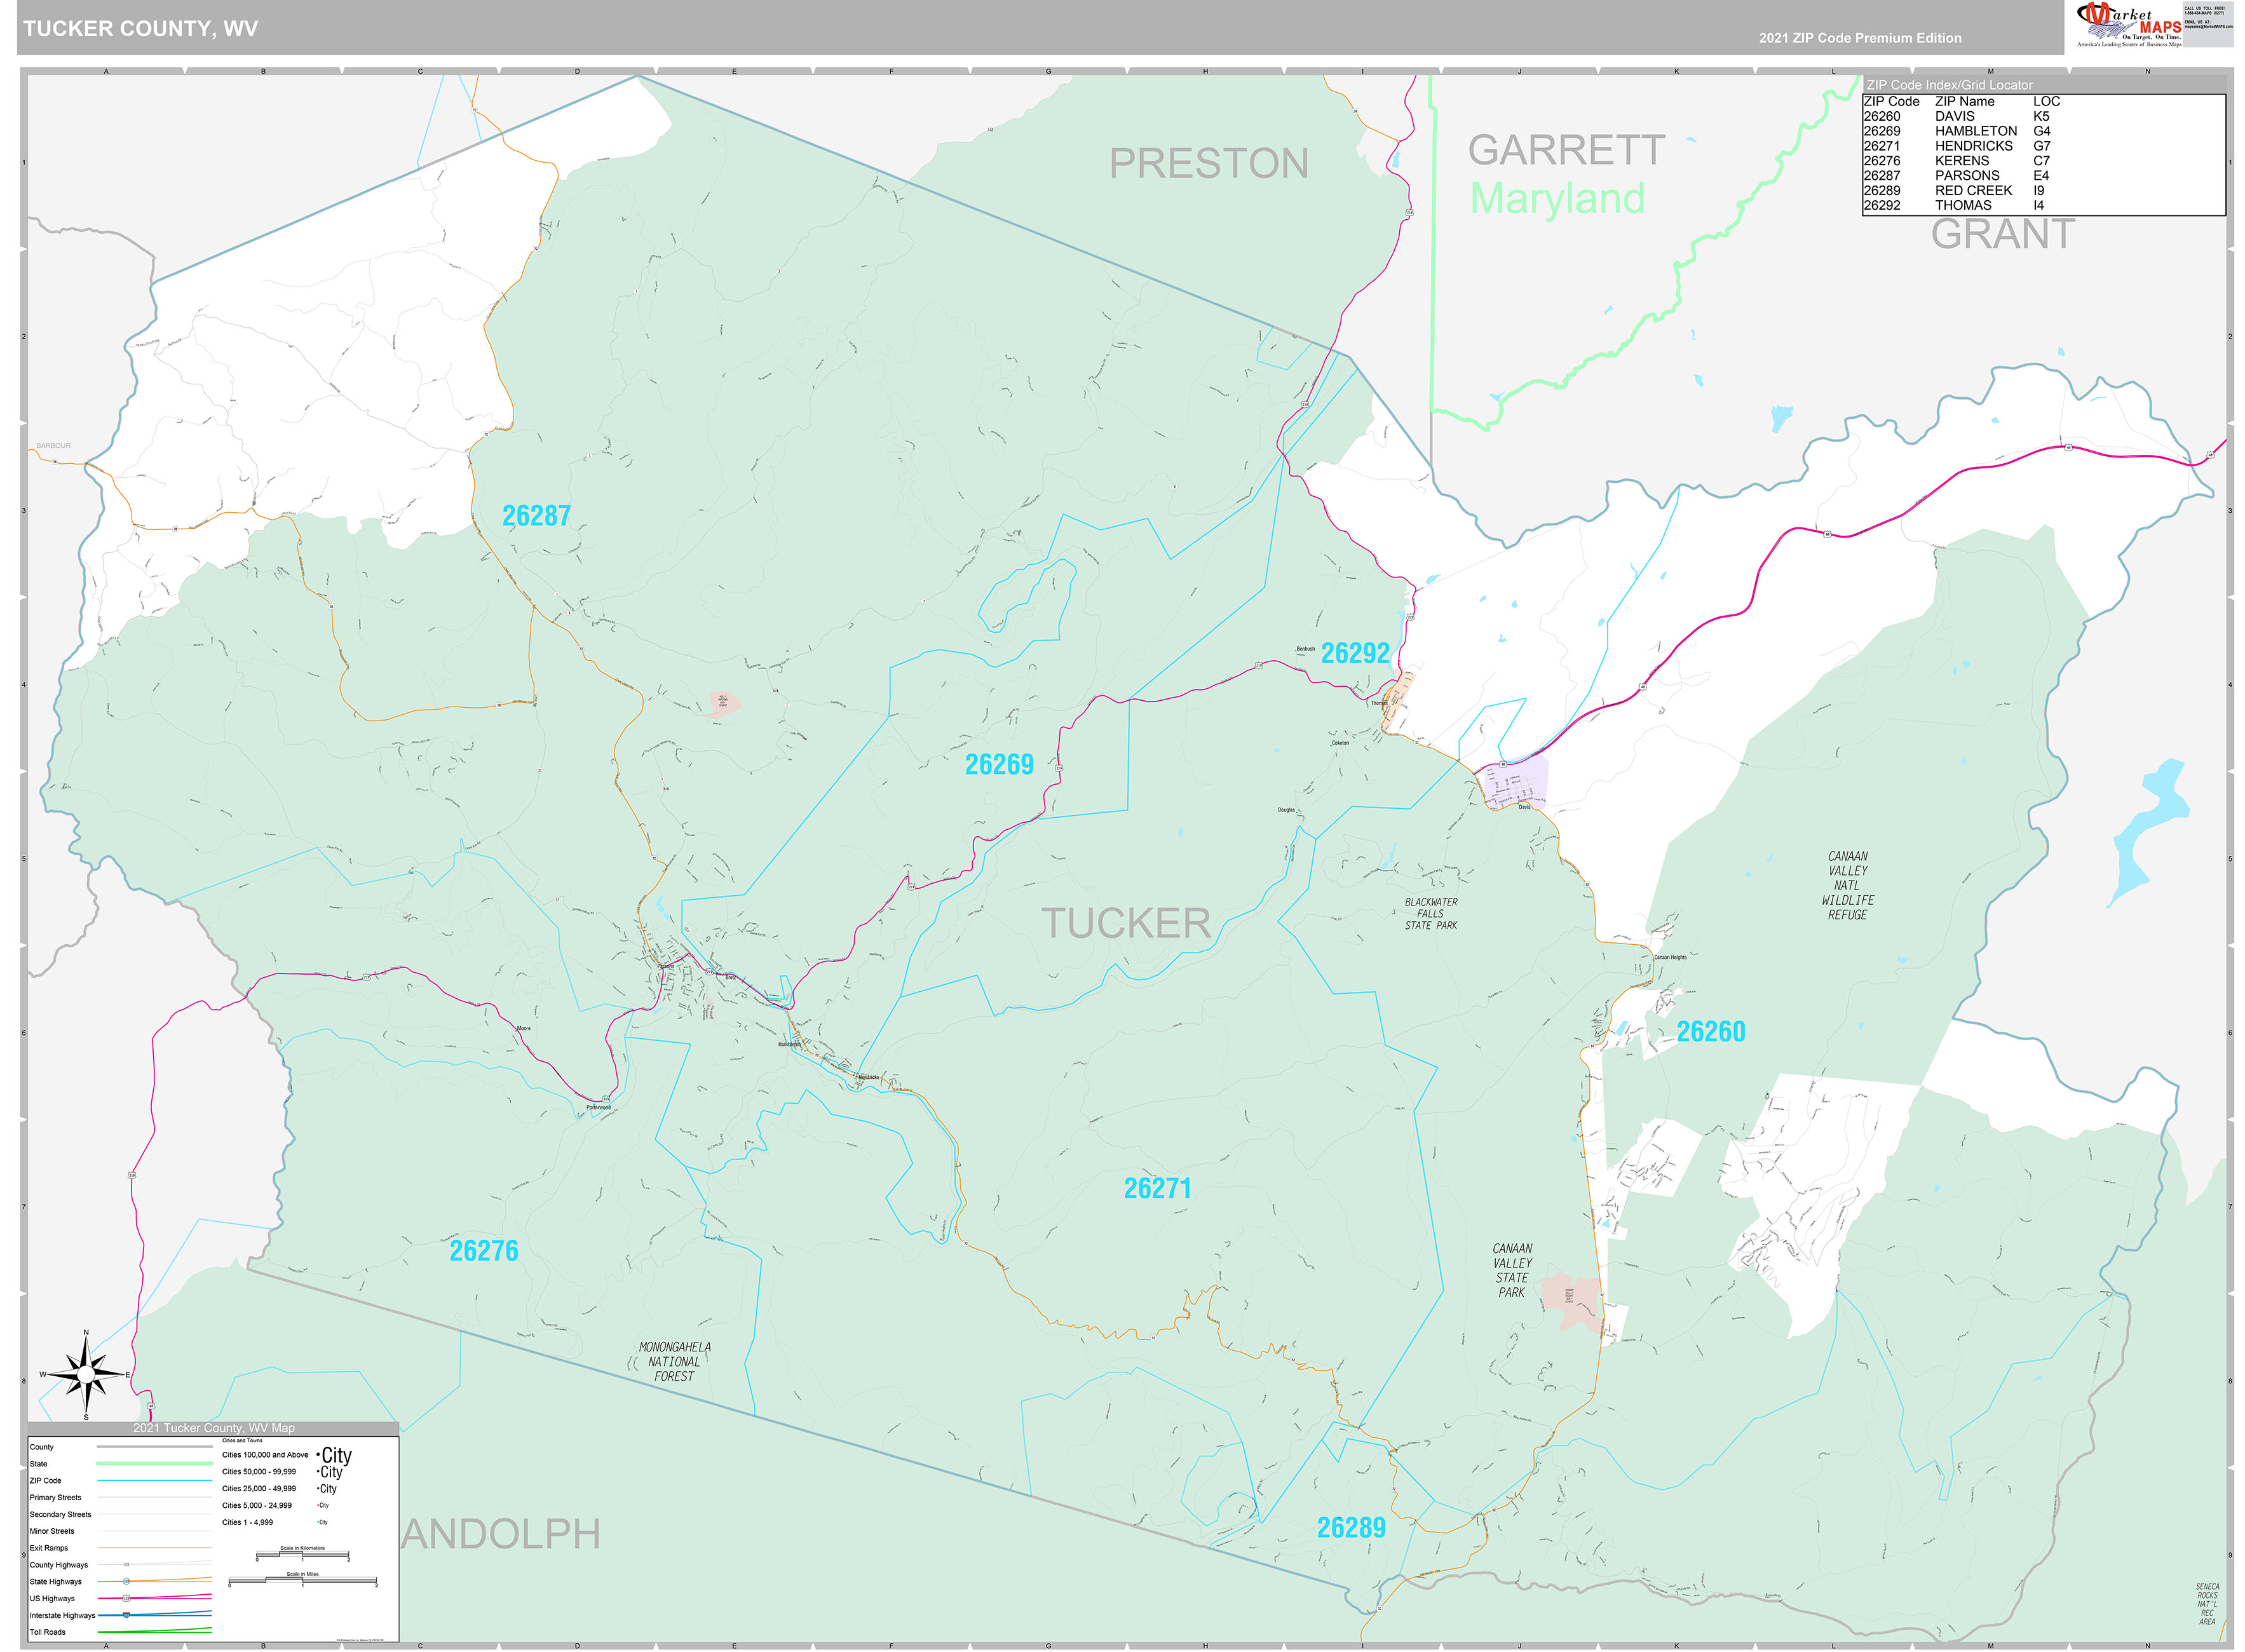Click the small 'Canaan Heights' place label
Image resolution: width=2245 pixels, height=1652 pixels.
pos(1669,957)
